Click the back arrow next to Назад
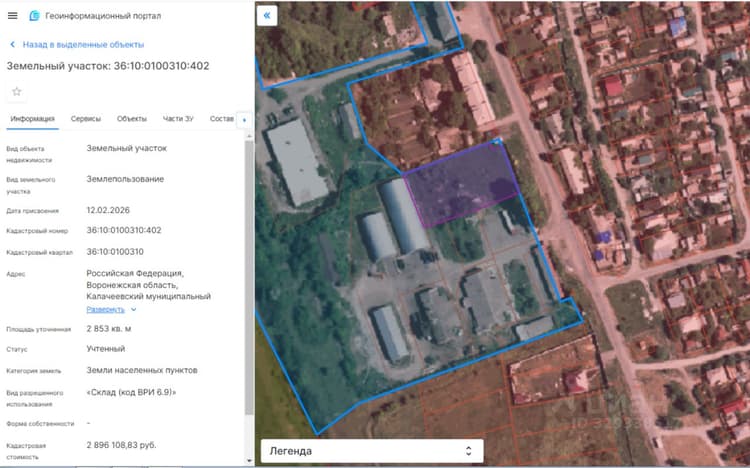The height and width of the screenshot is (468, 750). click(12, 45)
